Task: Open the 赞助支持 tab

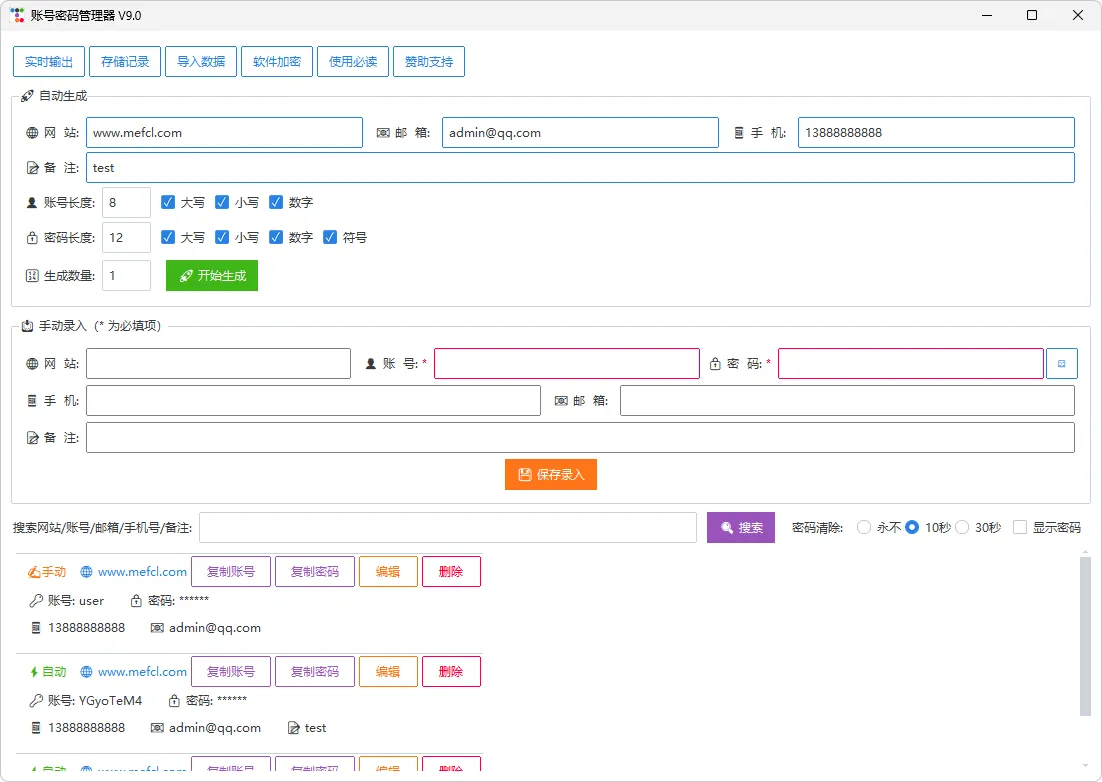Action: (429, 62)
